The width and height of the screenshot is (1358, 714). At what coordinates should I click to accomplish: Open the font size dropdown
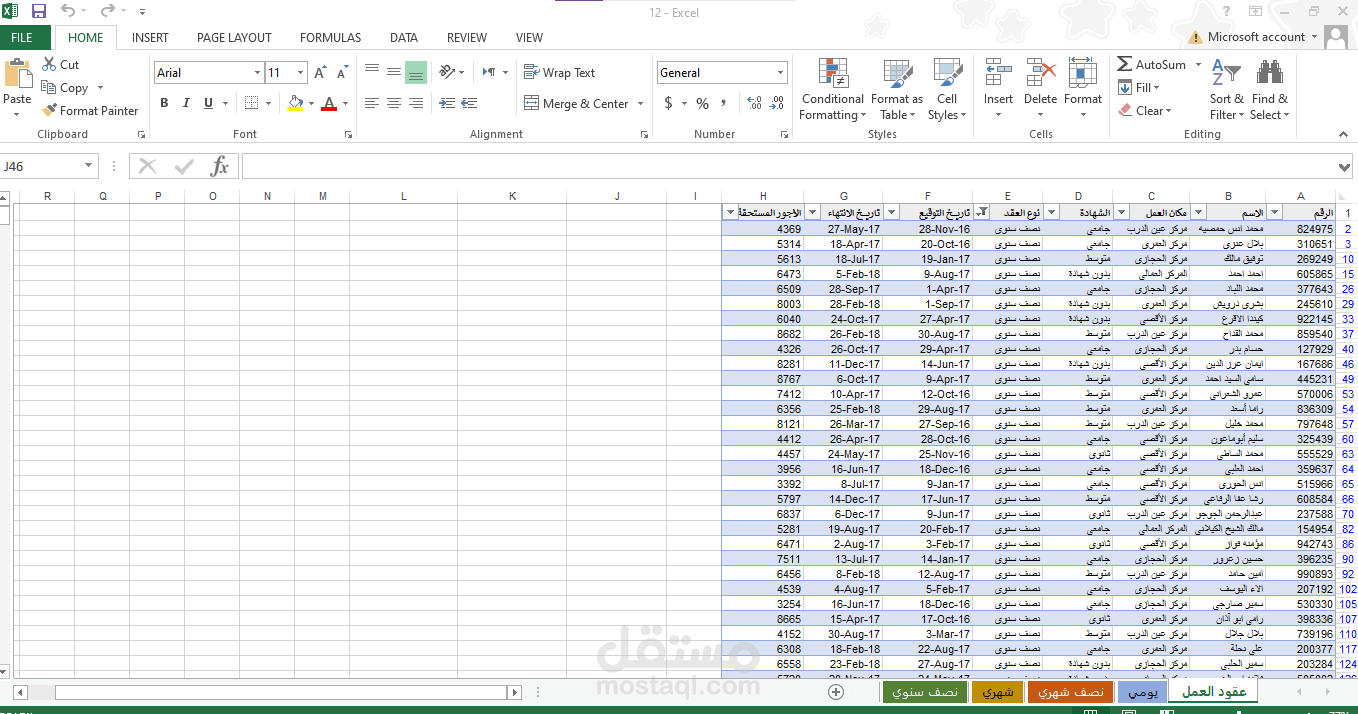300,73
